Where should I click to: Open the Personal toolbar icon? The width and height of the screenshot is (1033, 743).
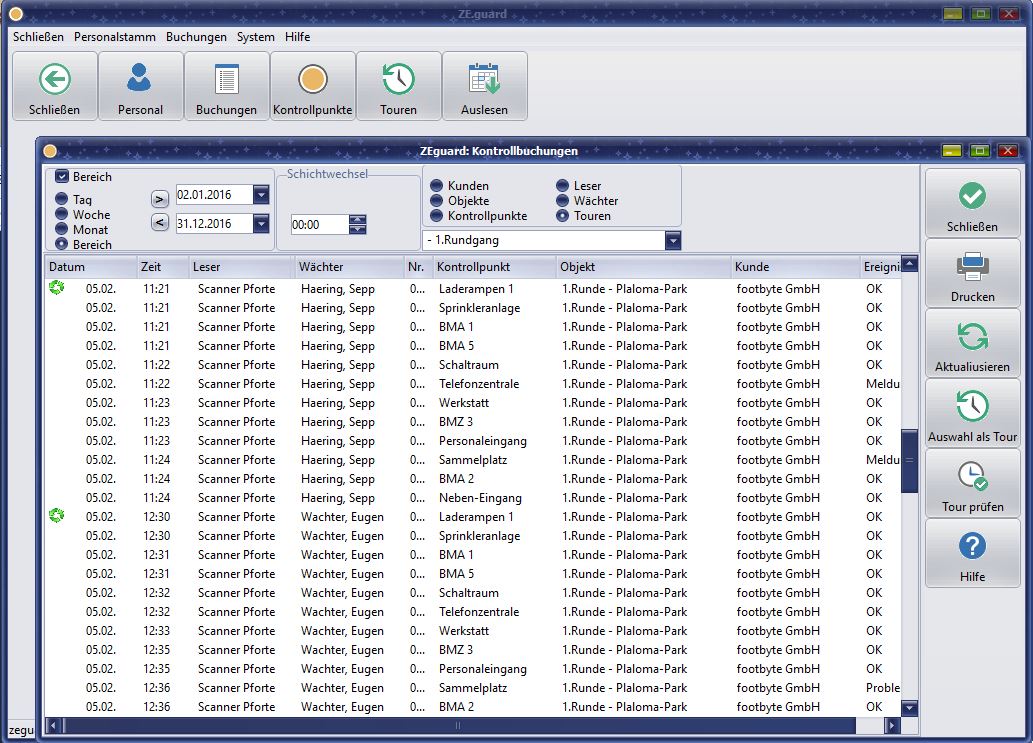(140, 80)
